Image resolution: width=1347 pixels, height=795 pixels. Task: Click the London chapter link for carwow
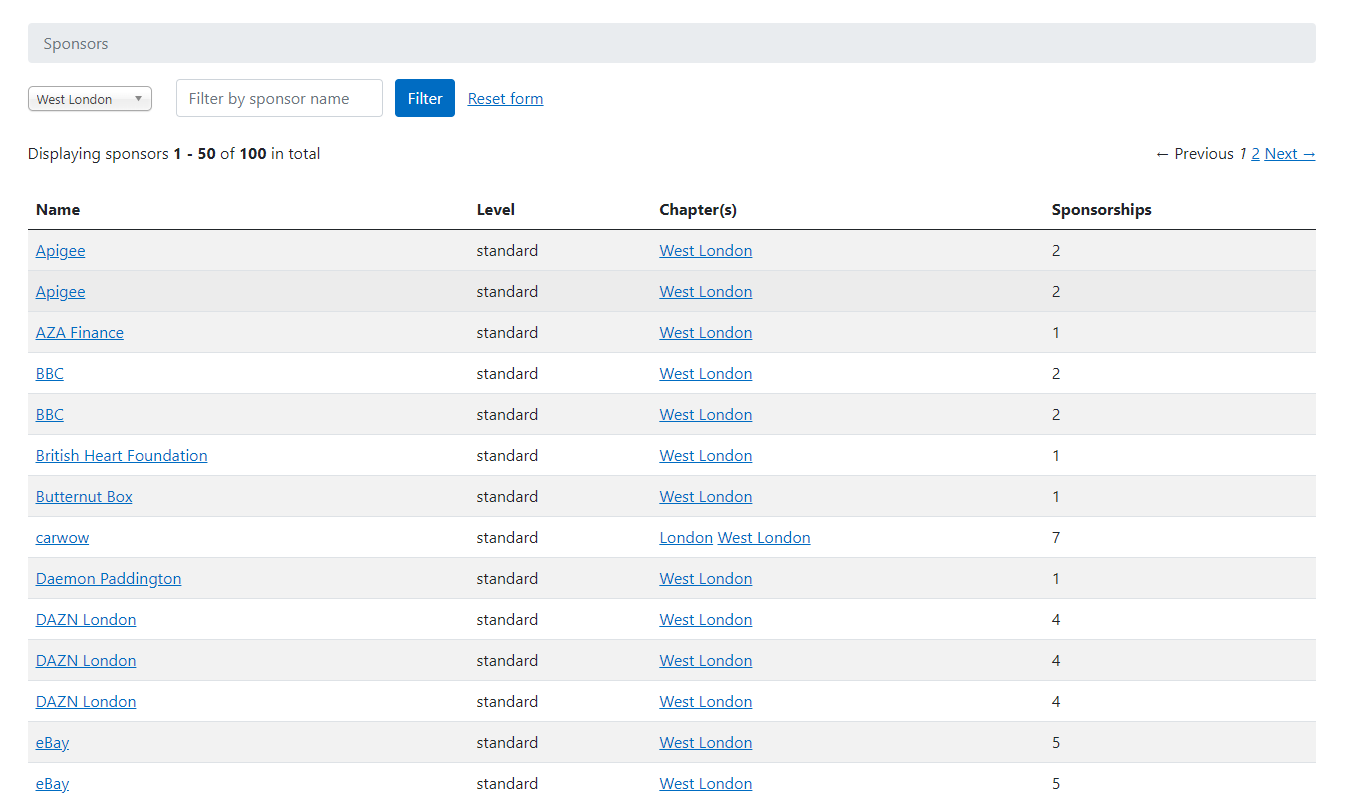click(686, 538)
